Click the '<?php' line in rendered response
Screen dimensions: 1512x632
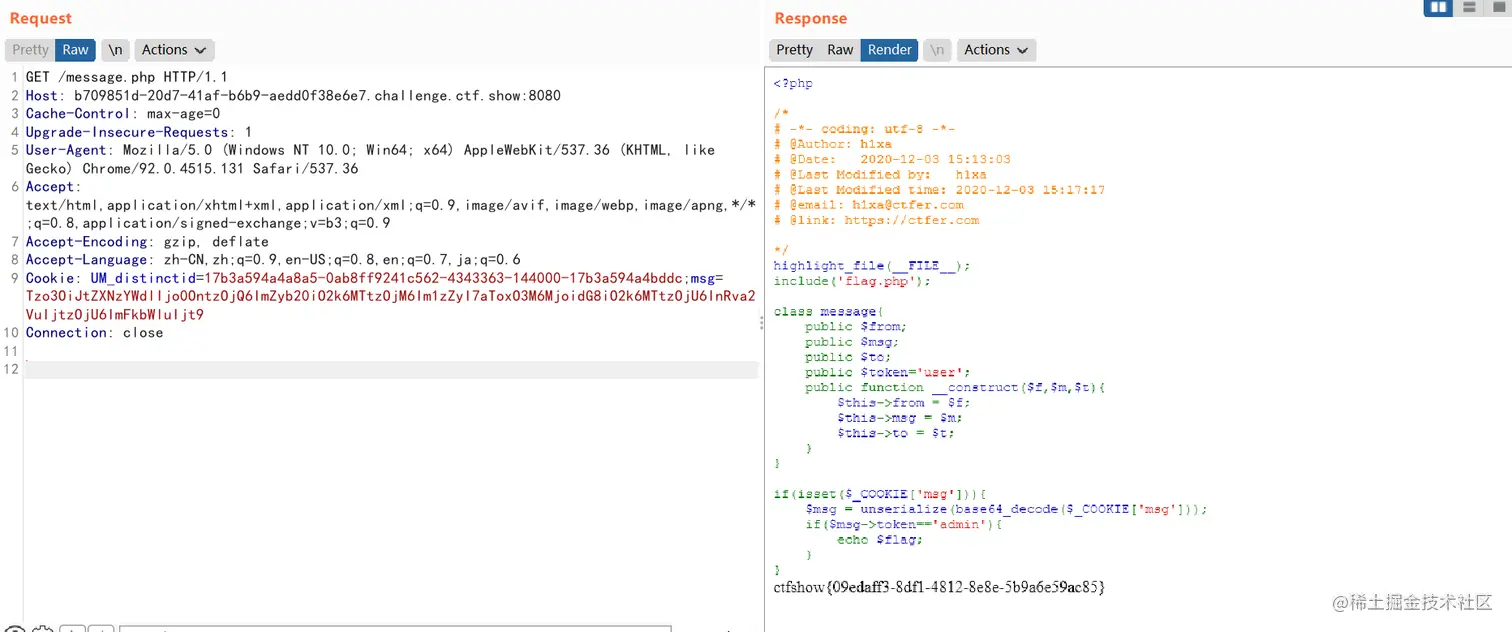point(793,83)
